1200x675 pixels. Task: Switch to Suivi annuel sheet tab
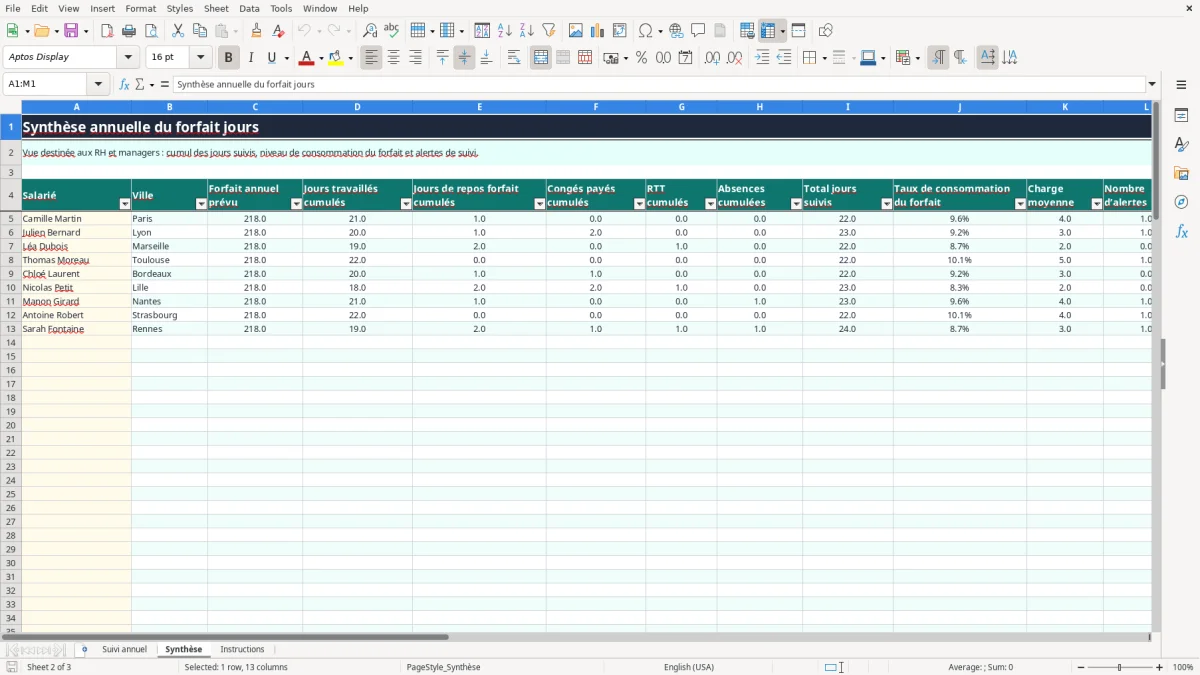point(124,650)
